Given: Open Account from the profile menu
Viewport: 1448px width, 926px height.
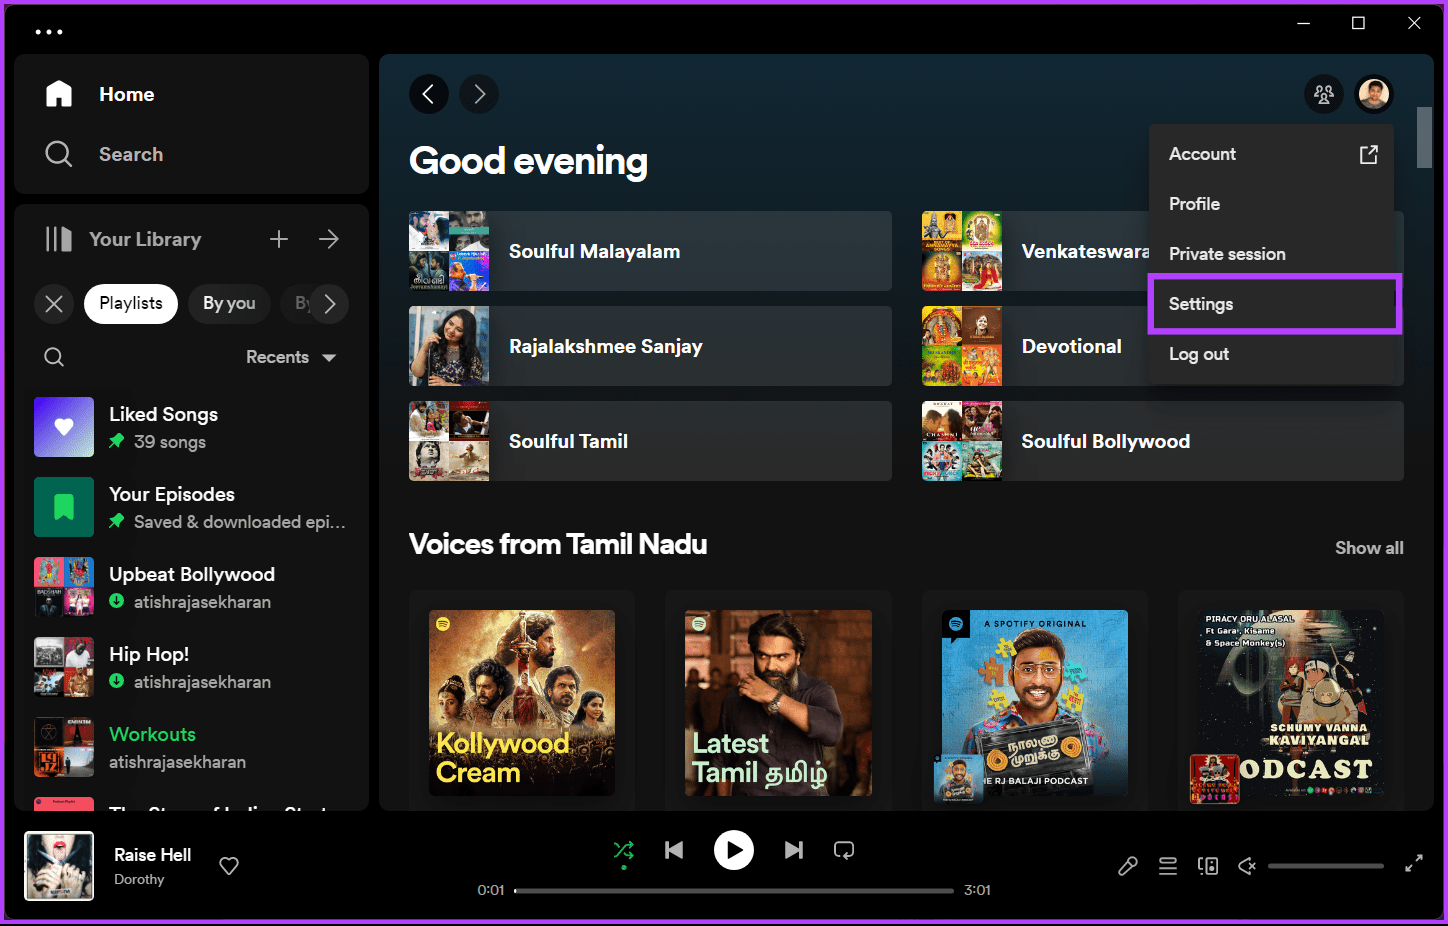Looking at the screenshot, I should (1273, 154).
